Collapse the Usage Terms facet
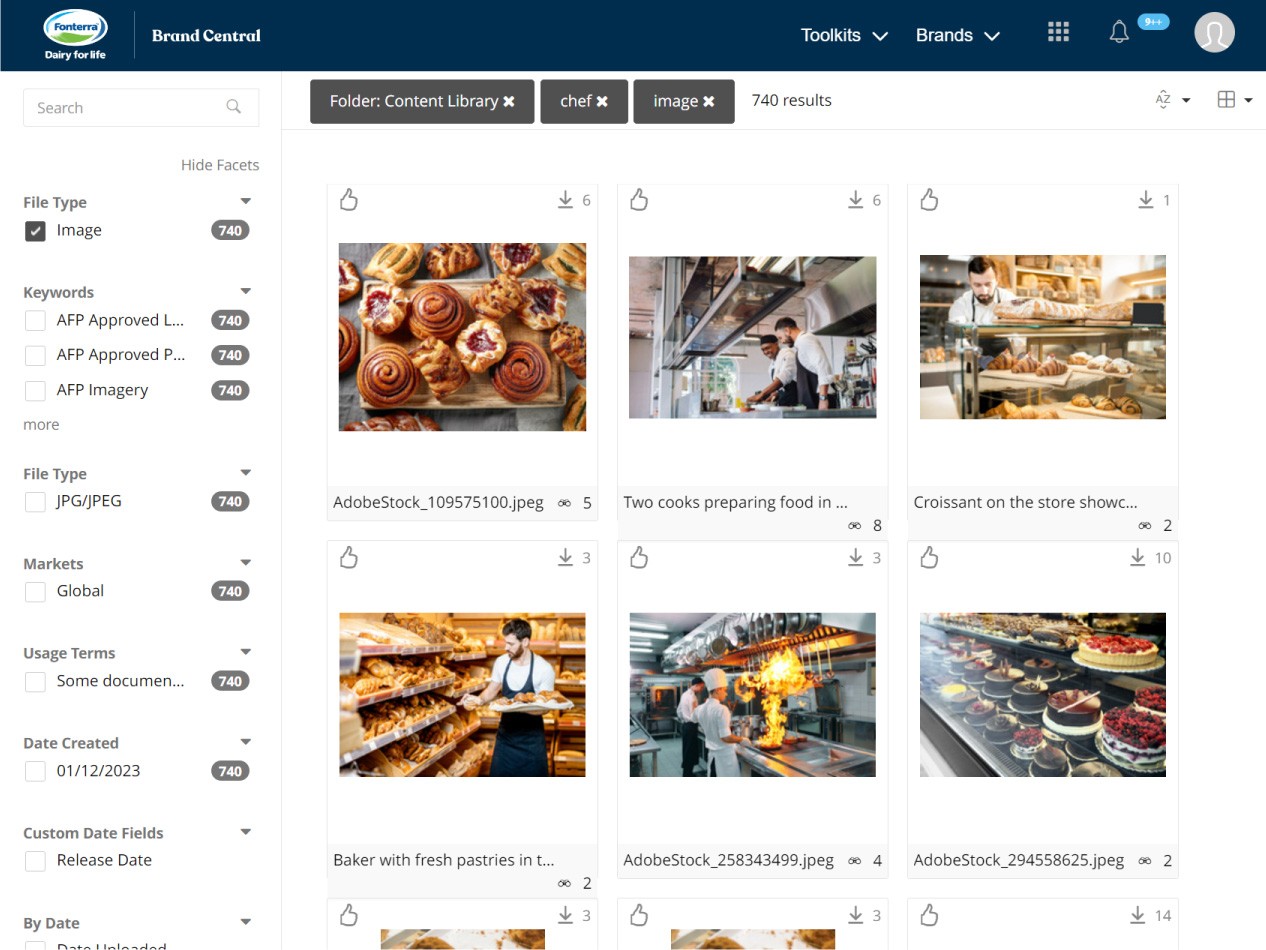 (246, 652)
